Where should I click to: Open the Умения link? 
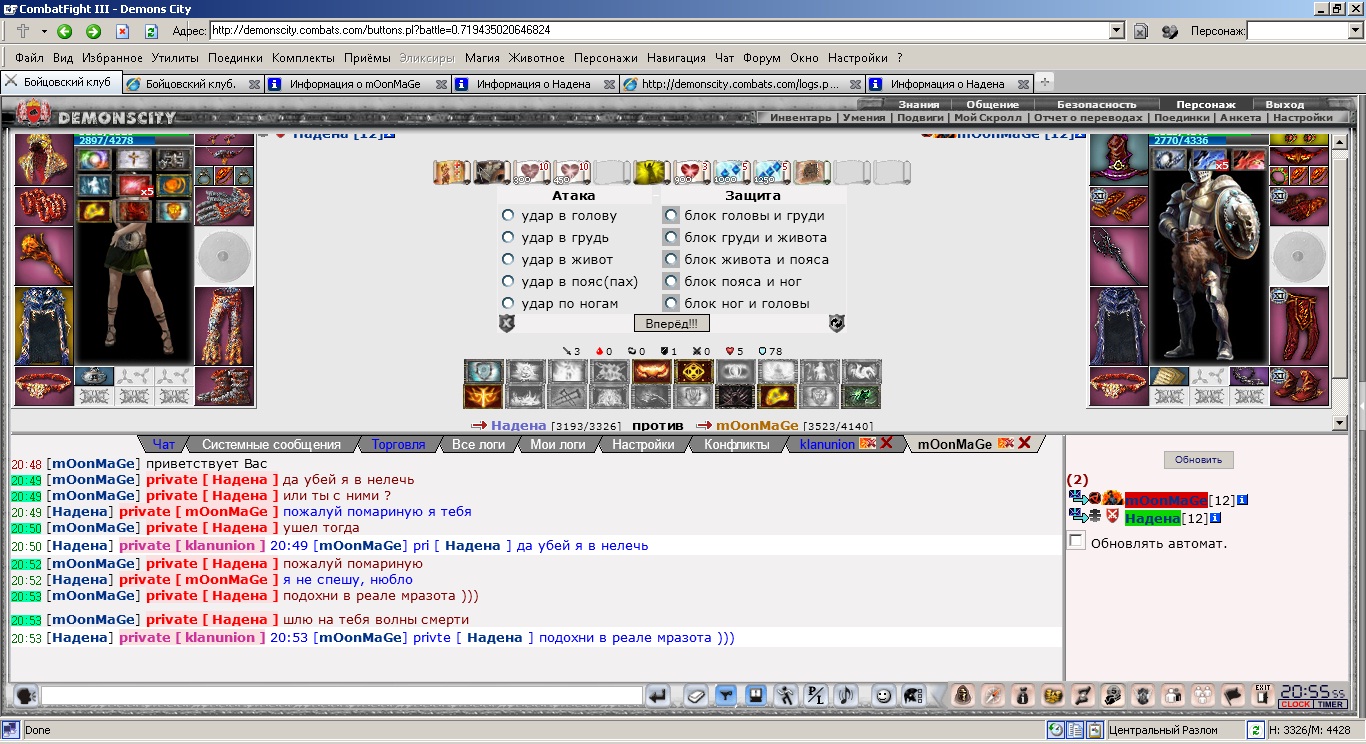pos(863,117)
